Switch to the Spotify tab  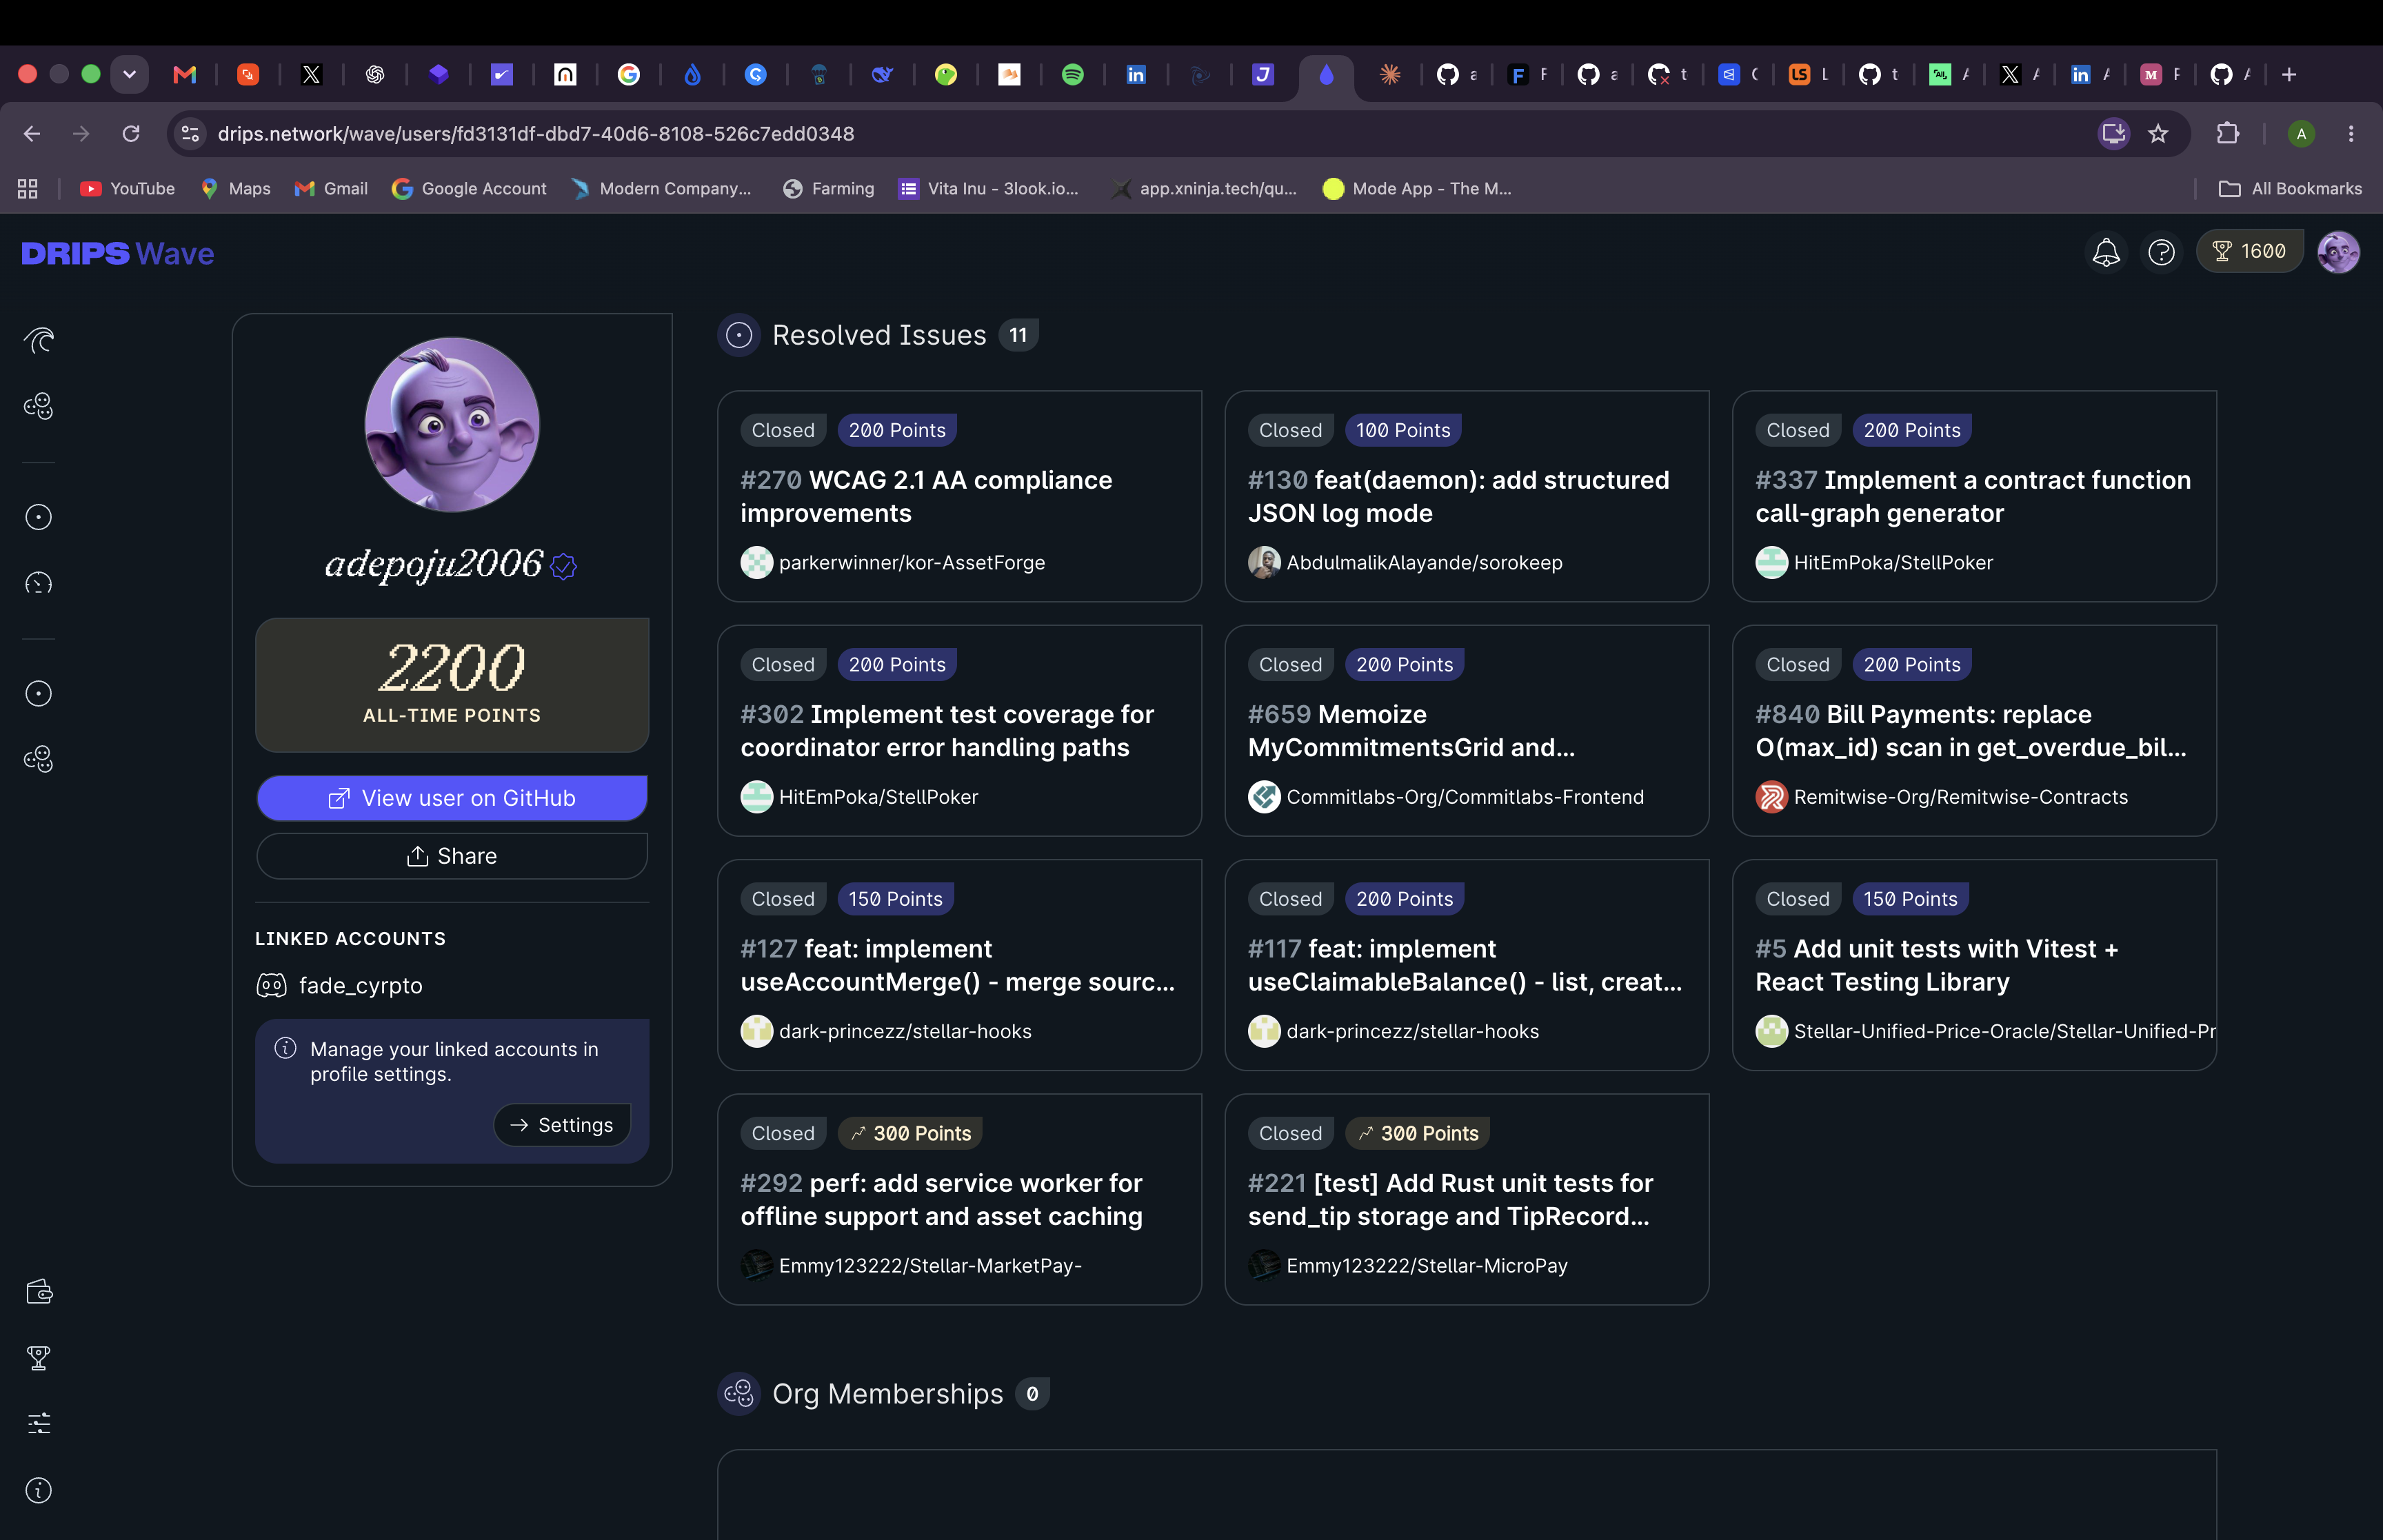click(x=1073, y=74)
